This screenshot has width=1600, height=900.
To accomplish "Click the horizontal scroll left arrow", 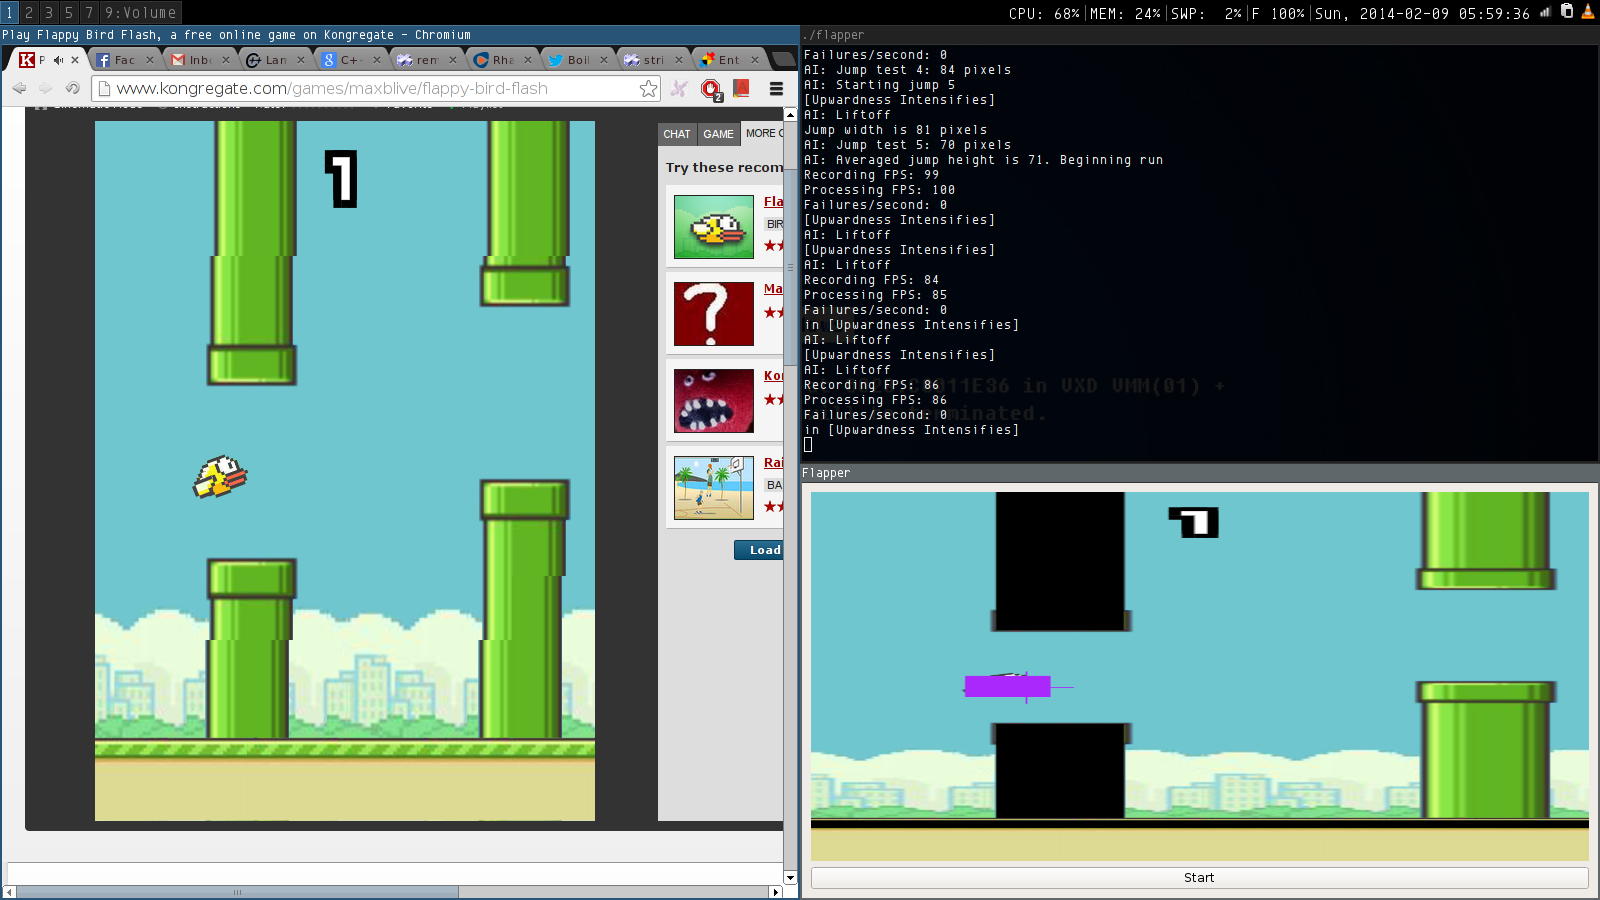I will [10, 892].
